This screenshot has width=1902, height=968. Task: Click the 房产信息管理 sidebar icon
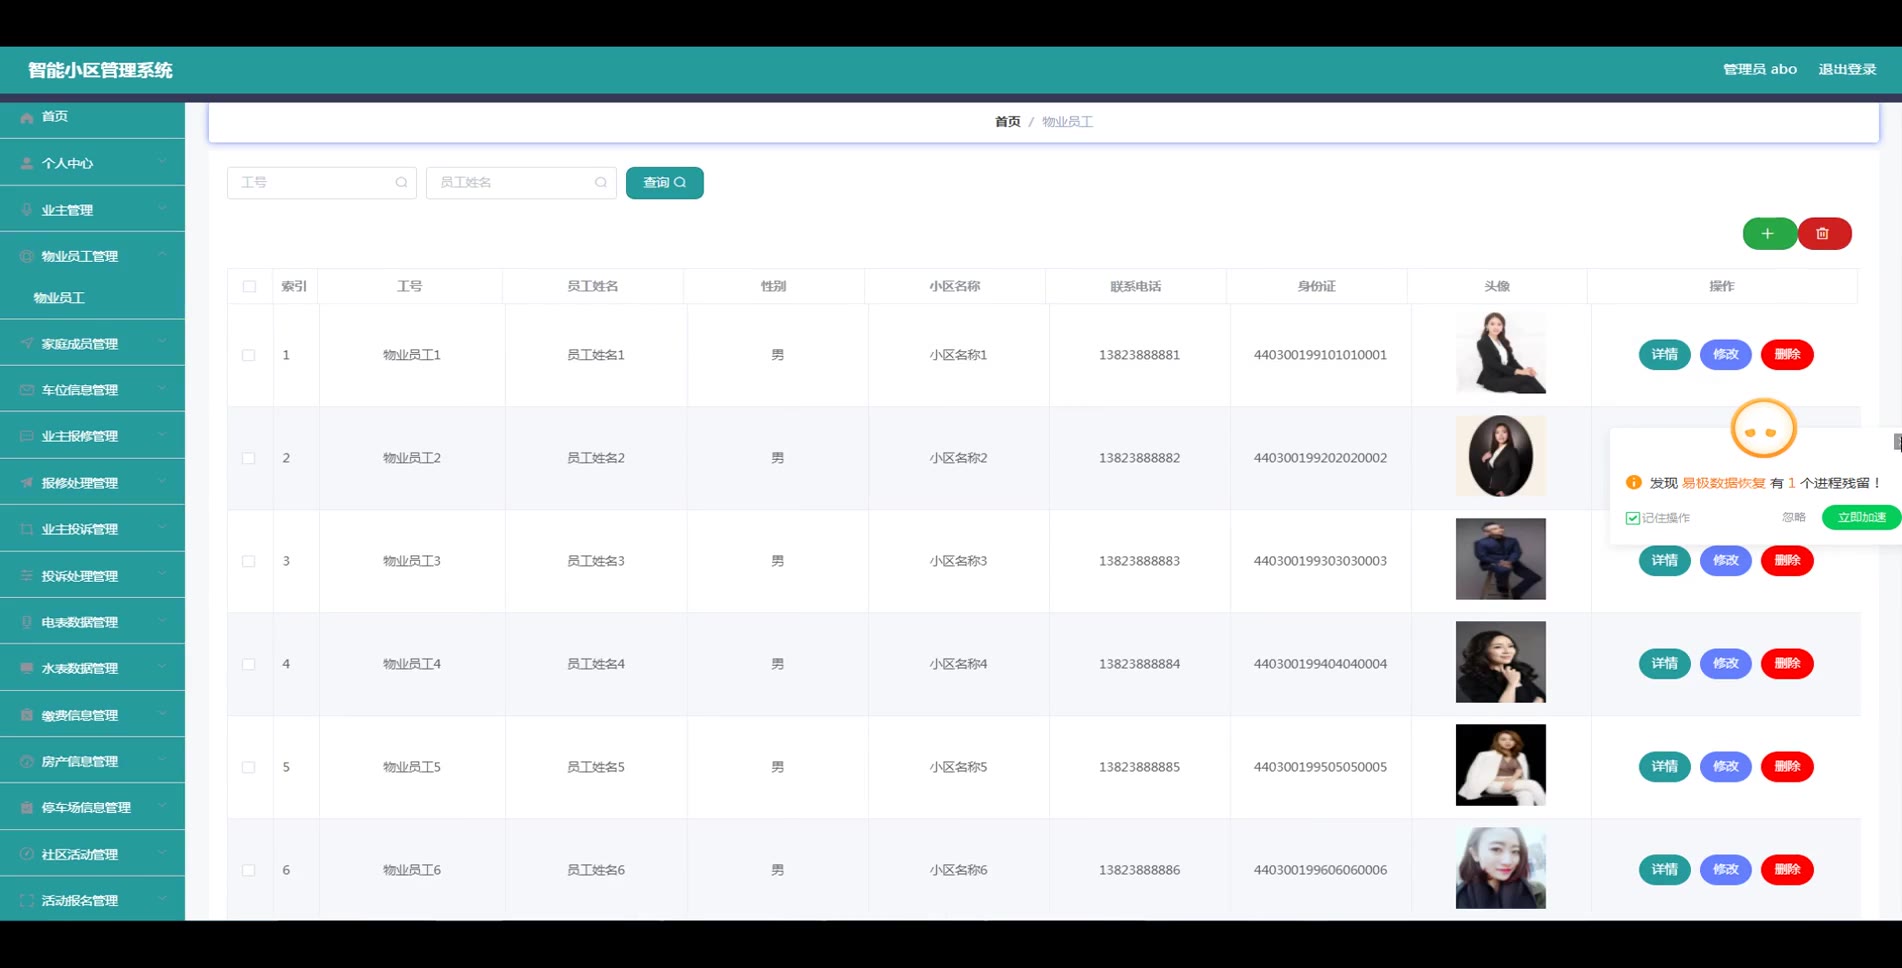(x=27, y=761)
